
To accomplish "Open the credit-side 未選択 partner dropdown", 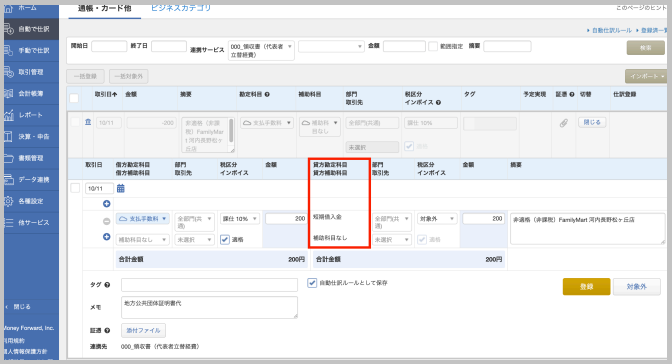I will tap(392, 240).
